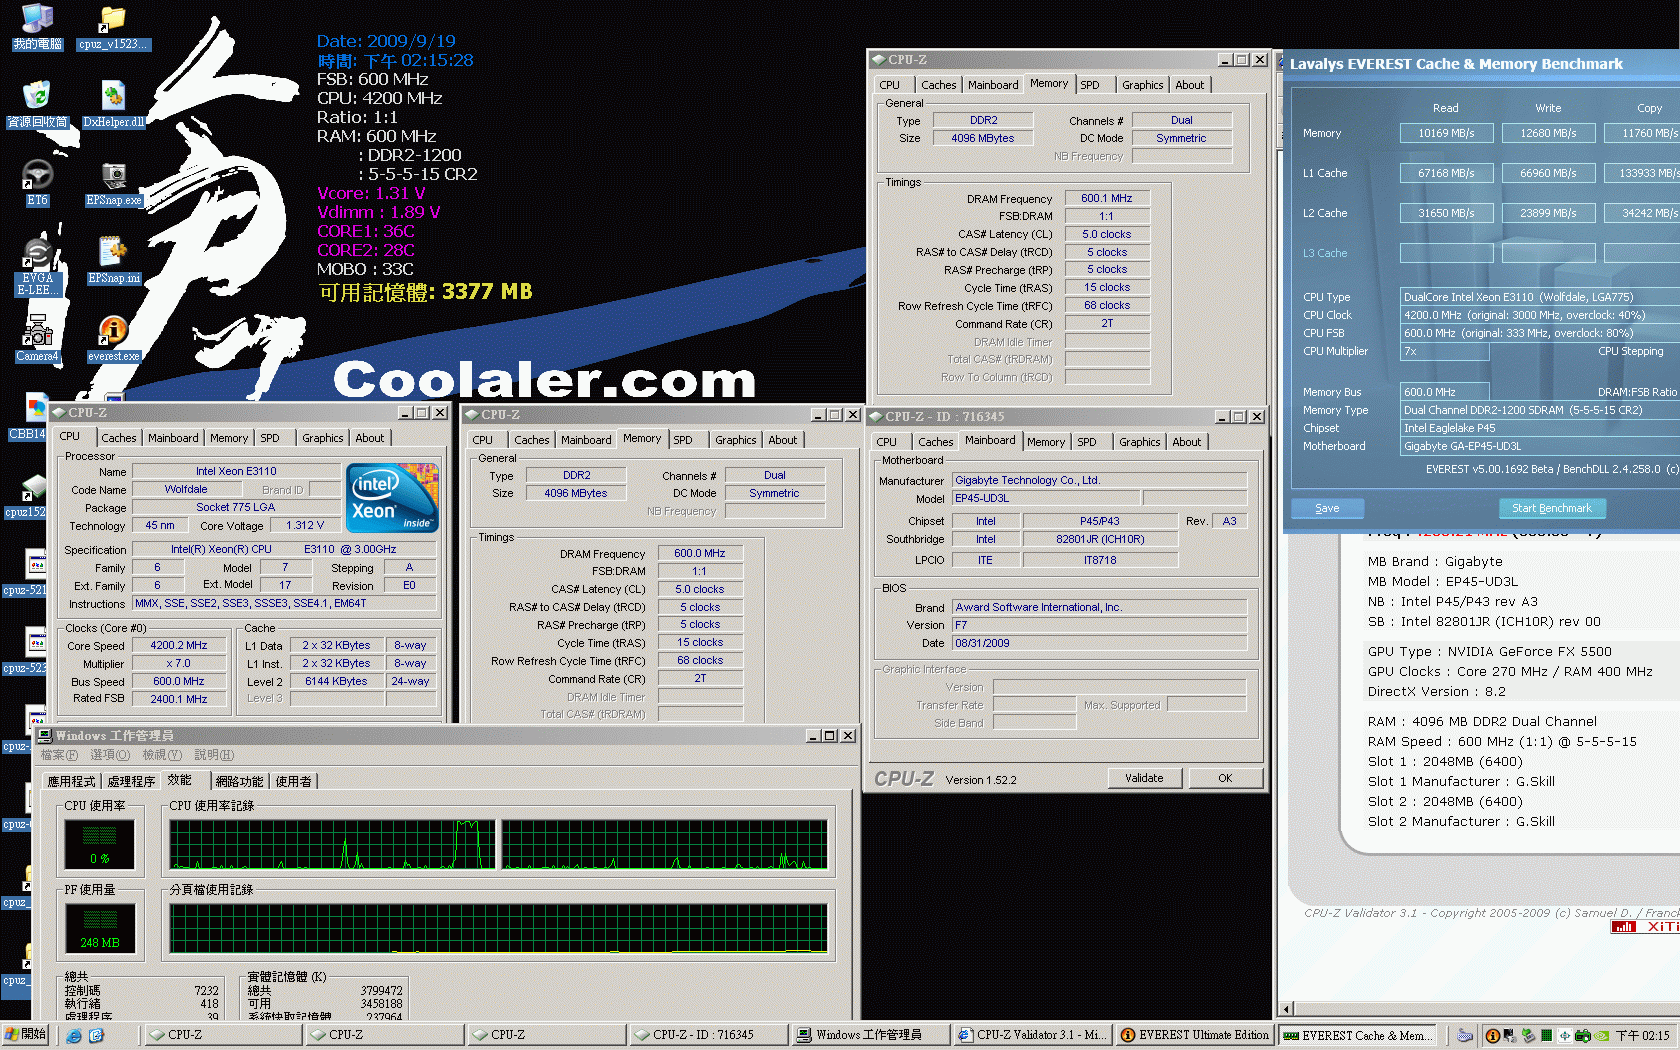Viewport: 1680px width, 1050px height.
Task: Switch to 處理程序 tab in Task Manager
Action: pos(131,782)
